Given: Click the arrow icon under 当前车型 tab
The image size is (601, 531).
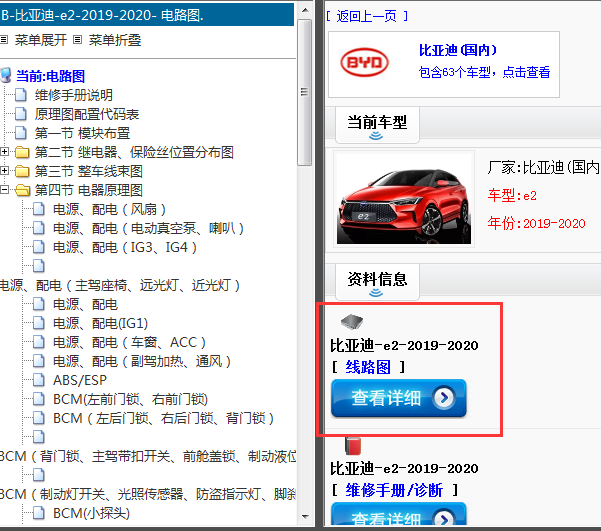Looking at the screenshot, I should click(376, 136).
